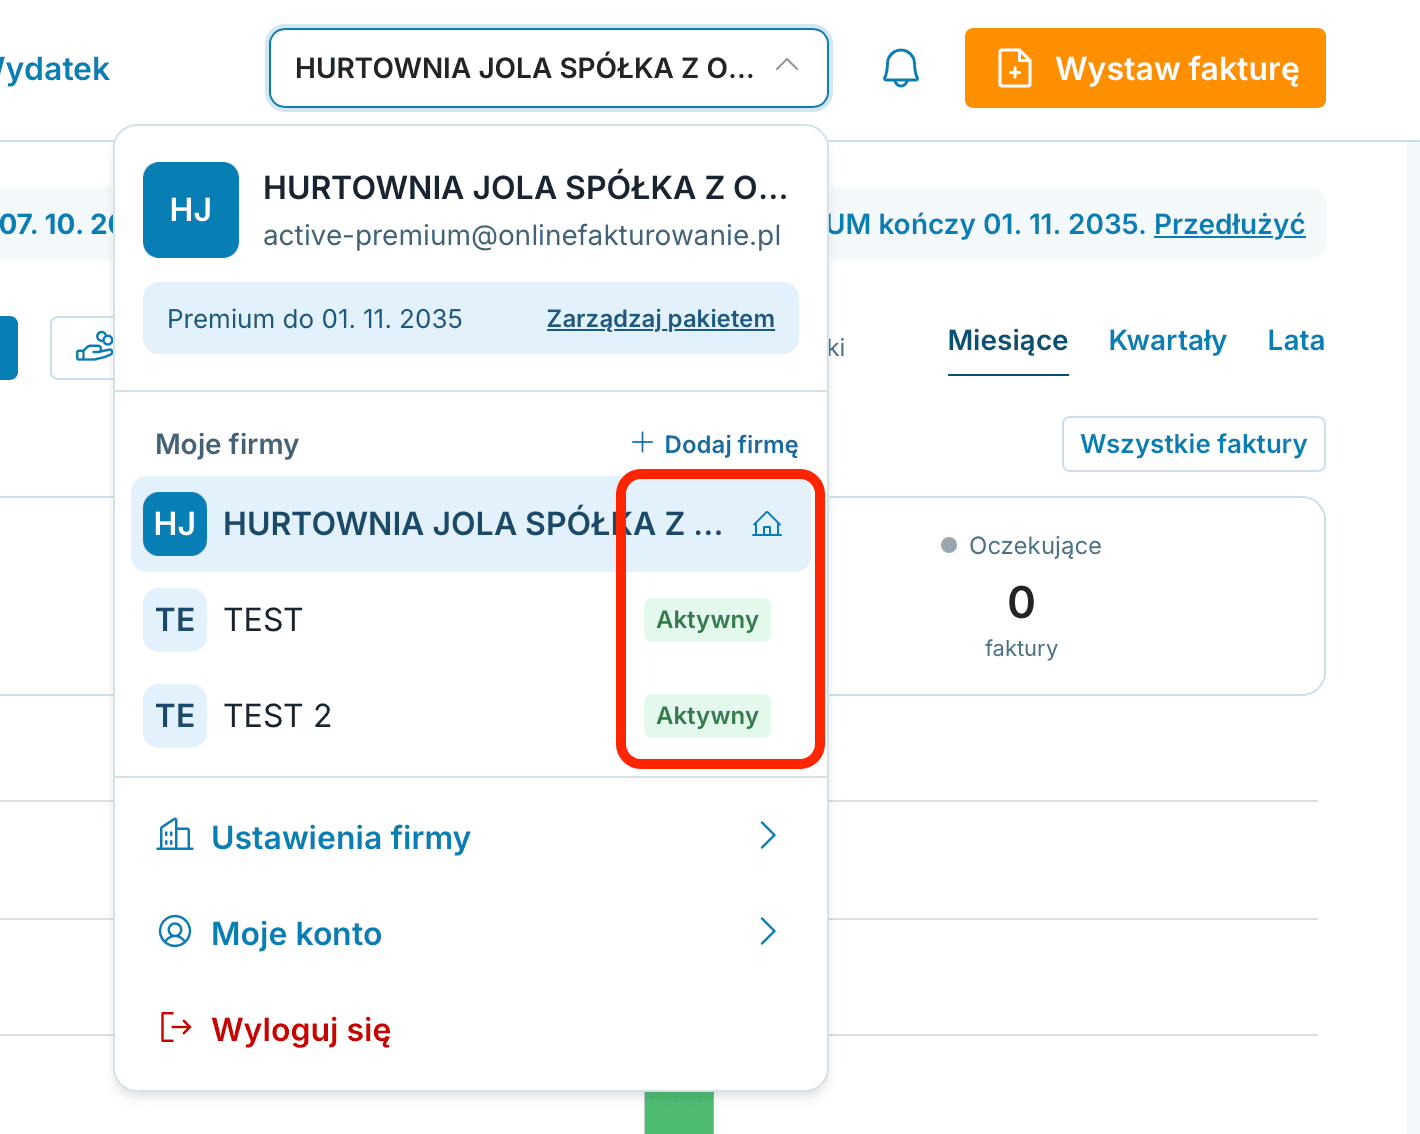Viewport: 1420px width, 1134px height.
Task: Click the Wszystkie faktury button
Action: (x=1194, y=444)
